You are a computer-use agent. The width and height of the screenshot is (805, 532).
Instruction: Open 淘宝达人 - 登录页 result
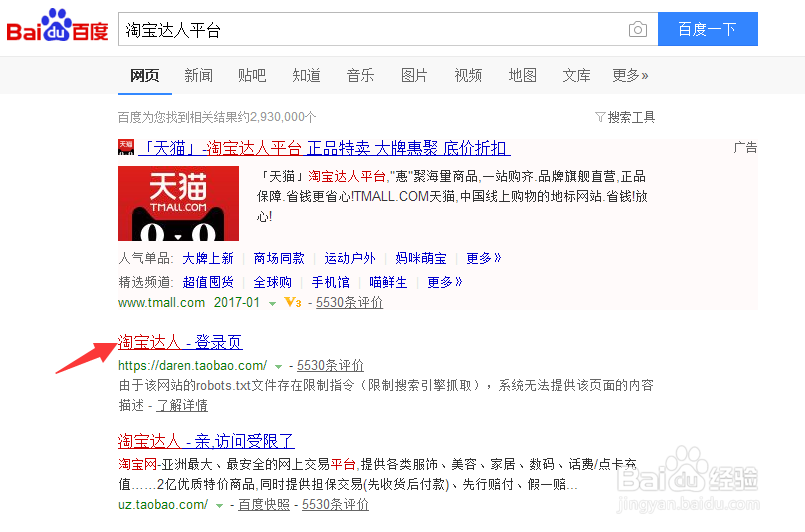coord(180,342)
